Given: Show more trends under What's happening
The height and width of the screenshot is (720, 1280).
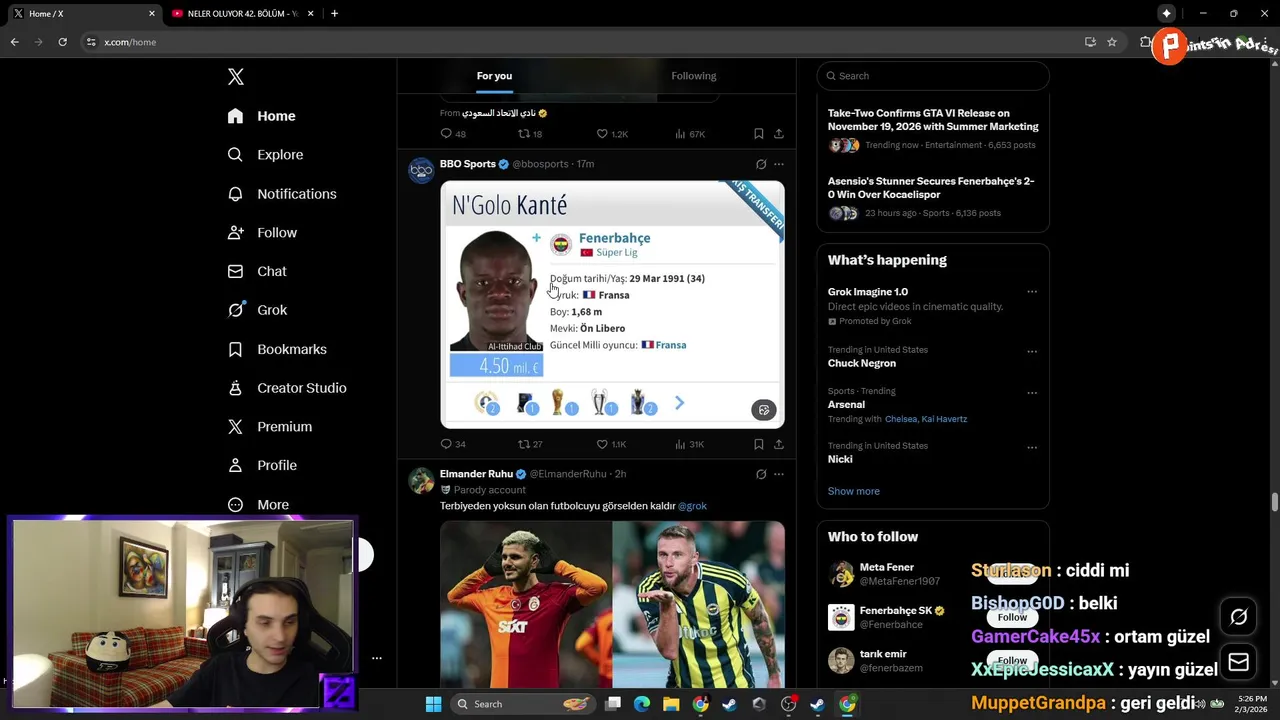Looking at the screenshot, I should pos(854,491).
